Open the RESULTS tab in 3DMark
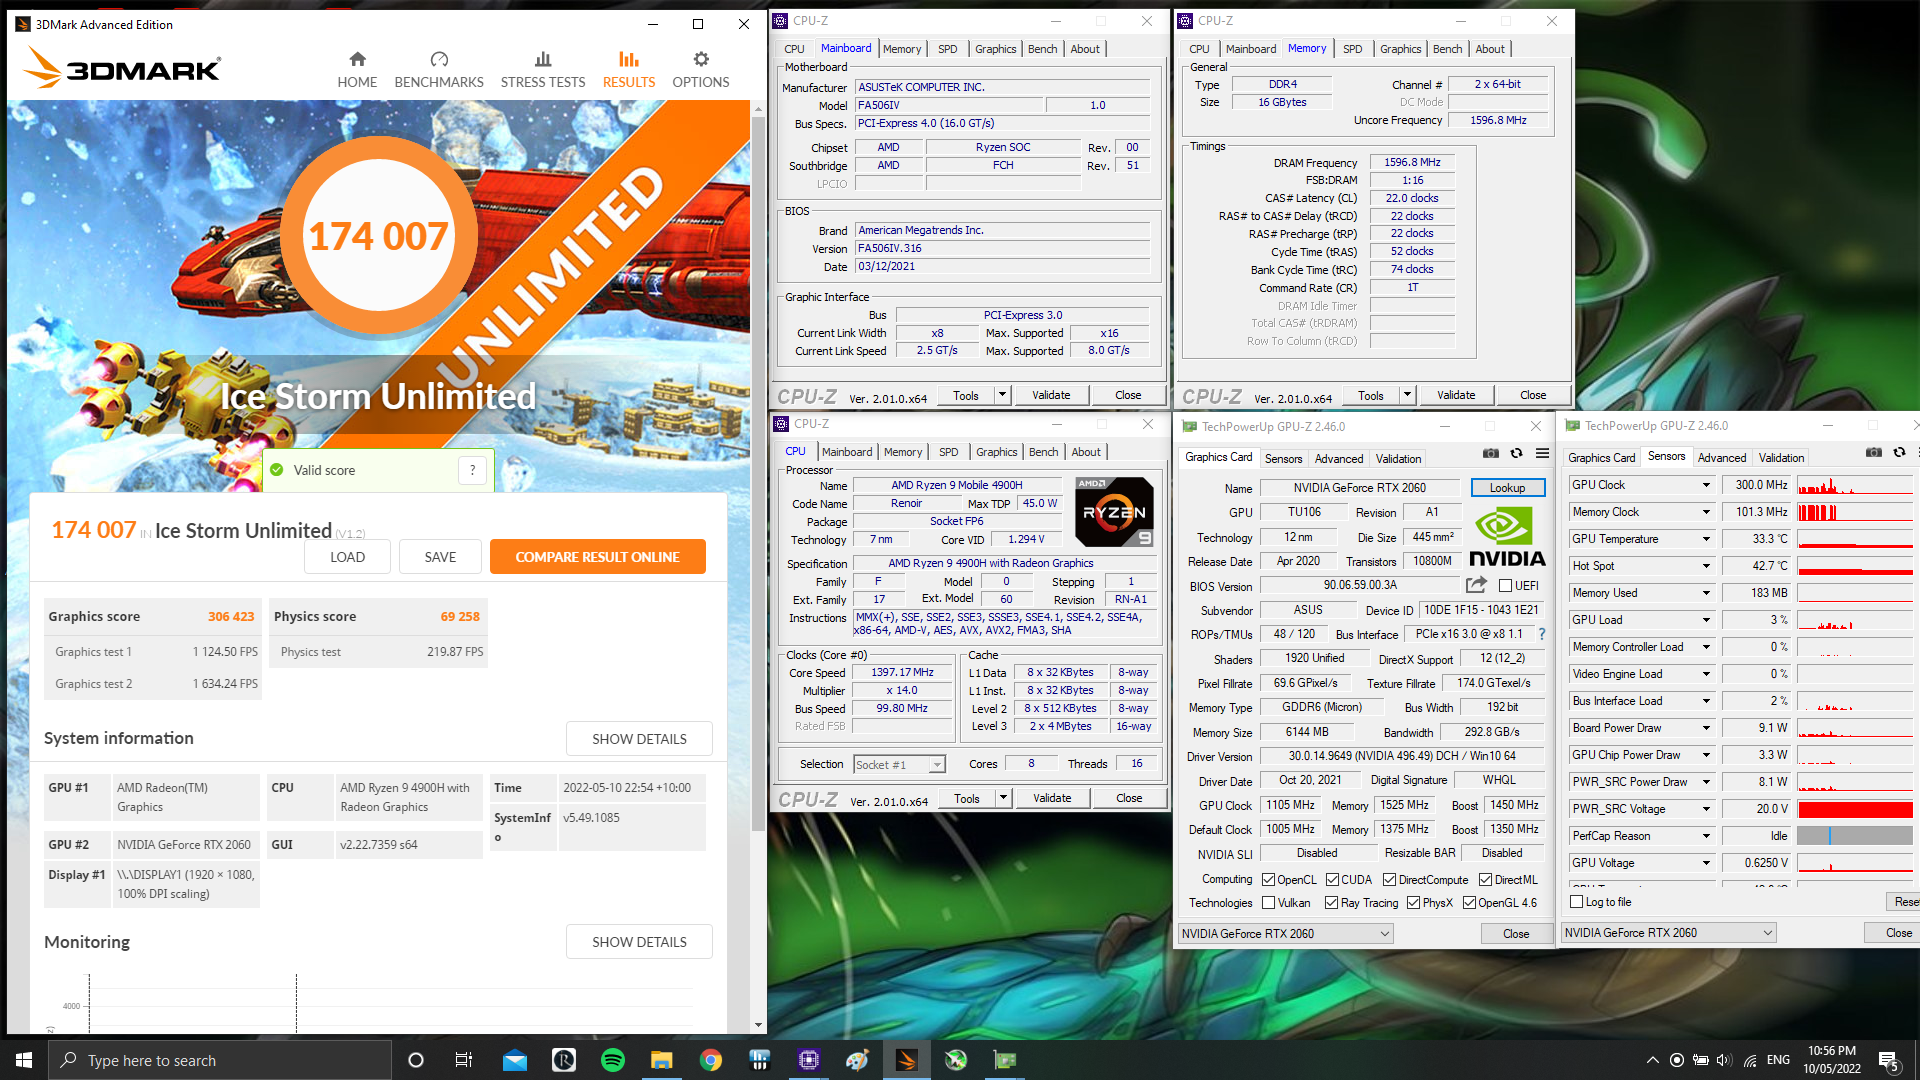This screenshot has height=1080, width=1920. pyautogui.click(x=629, y=69)
